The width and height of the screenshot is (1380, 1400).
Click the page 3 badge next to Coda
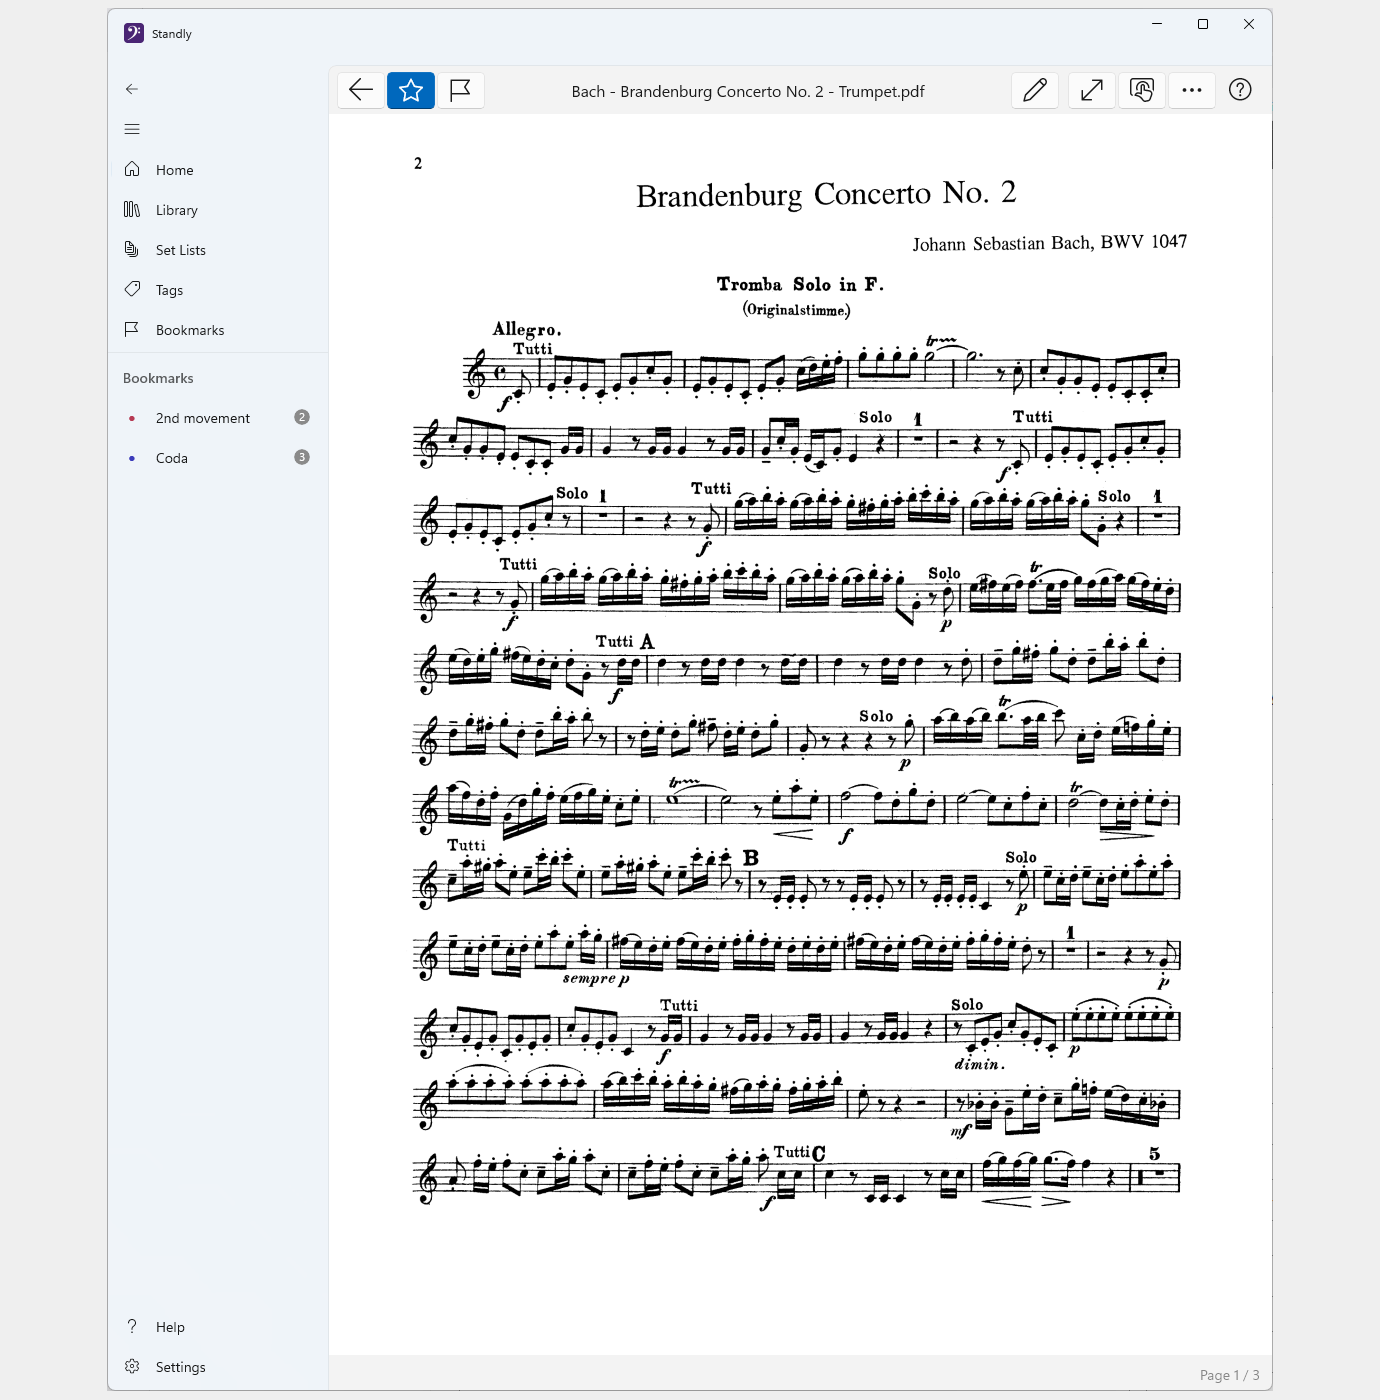[x=302, y=457]
